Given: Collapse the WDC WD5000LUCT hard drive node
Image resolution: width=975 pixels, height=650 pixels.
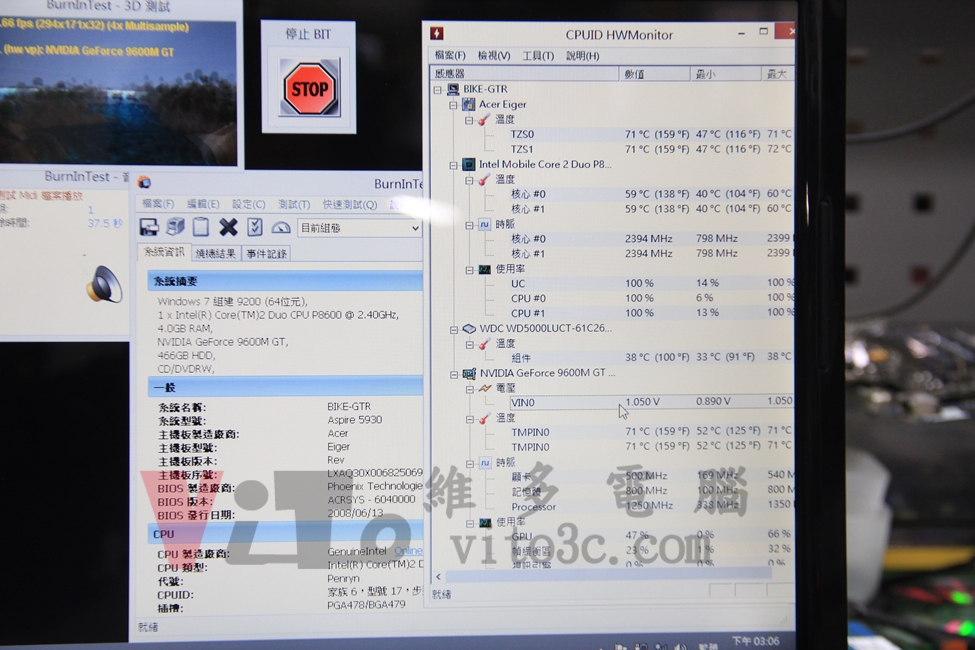Looking at the screenshot, I should pyautogui.click(x=454, y=330).
